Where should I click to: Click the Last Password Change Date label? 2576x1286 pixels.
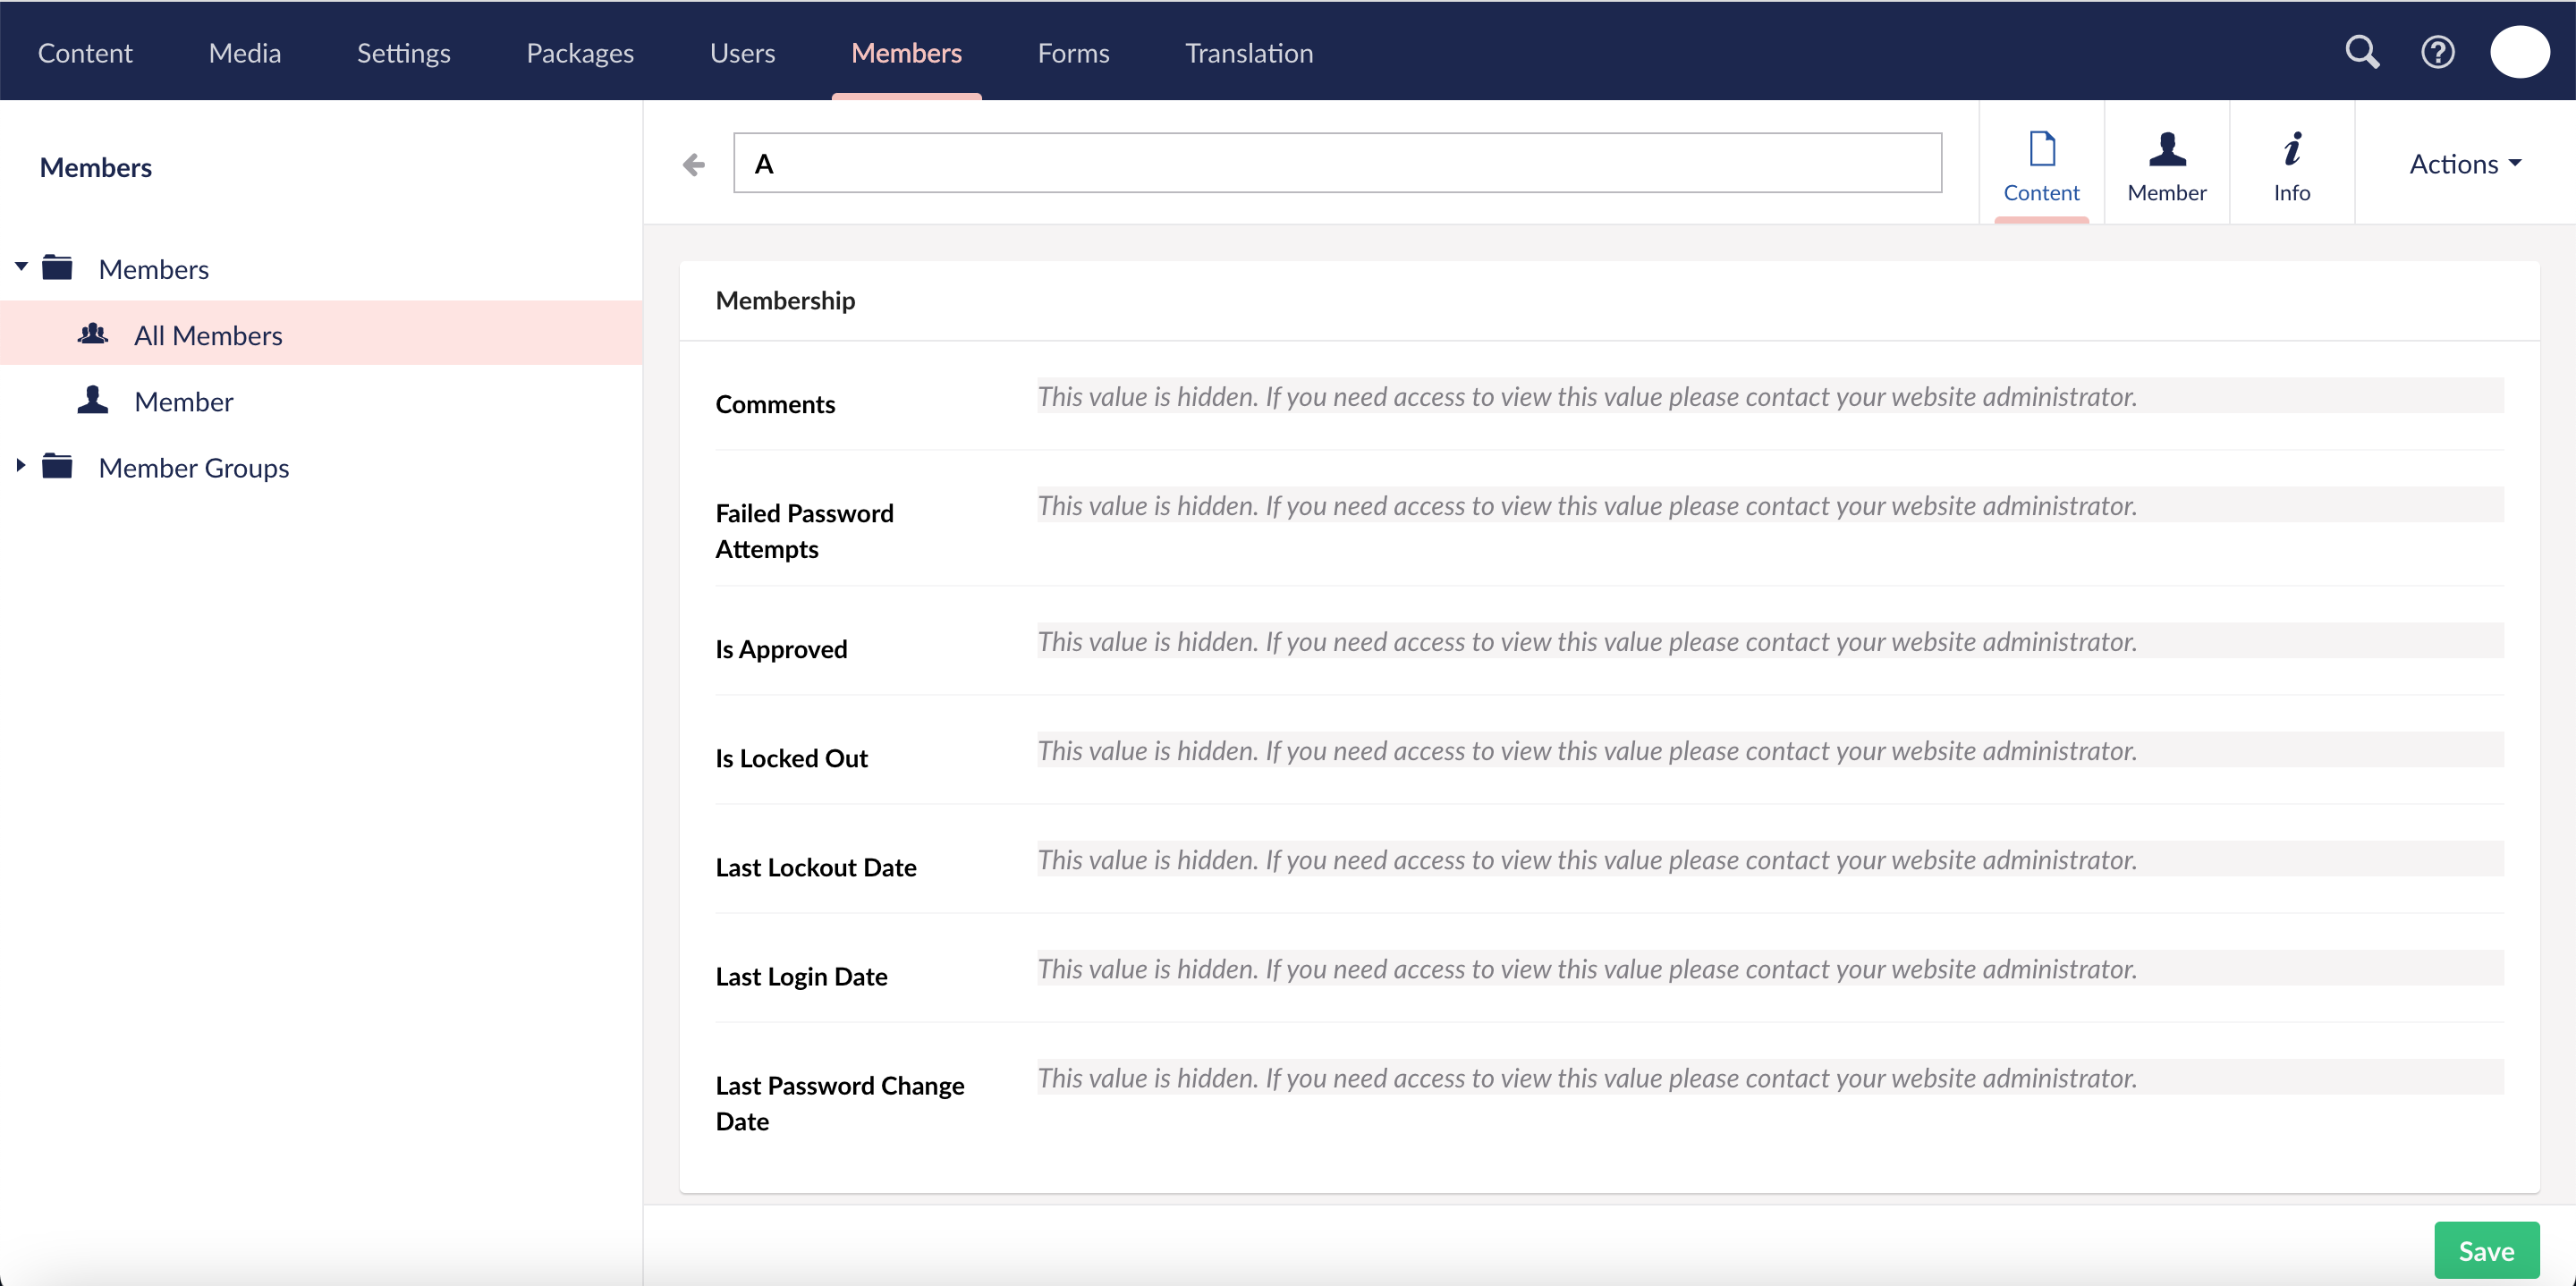(x=840, y=1103)
